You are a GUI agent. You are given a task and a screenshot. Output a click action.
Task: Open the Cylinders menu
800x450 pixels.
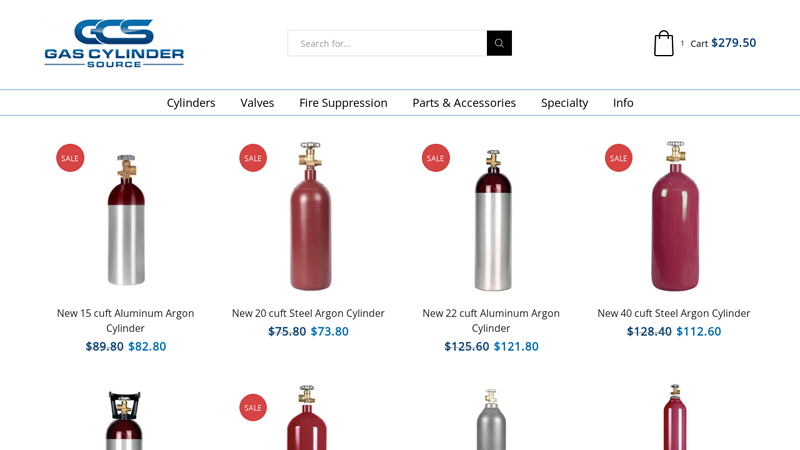click(191, 103)
